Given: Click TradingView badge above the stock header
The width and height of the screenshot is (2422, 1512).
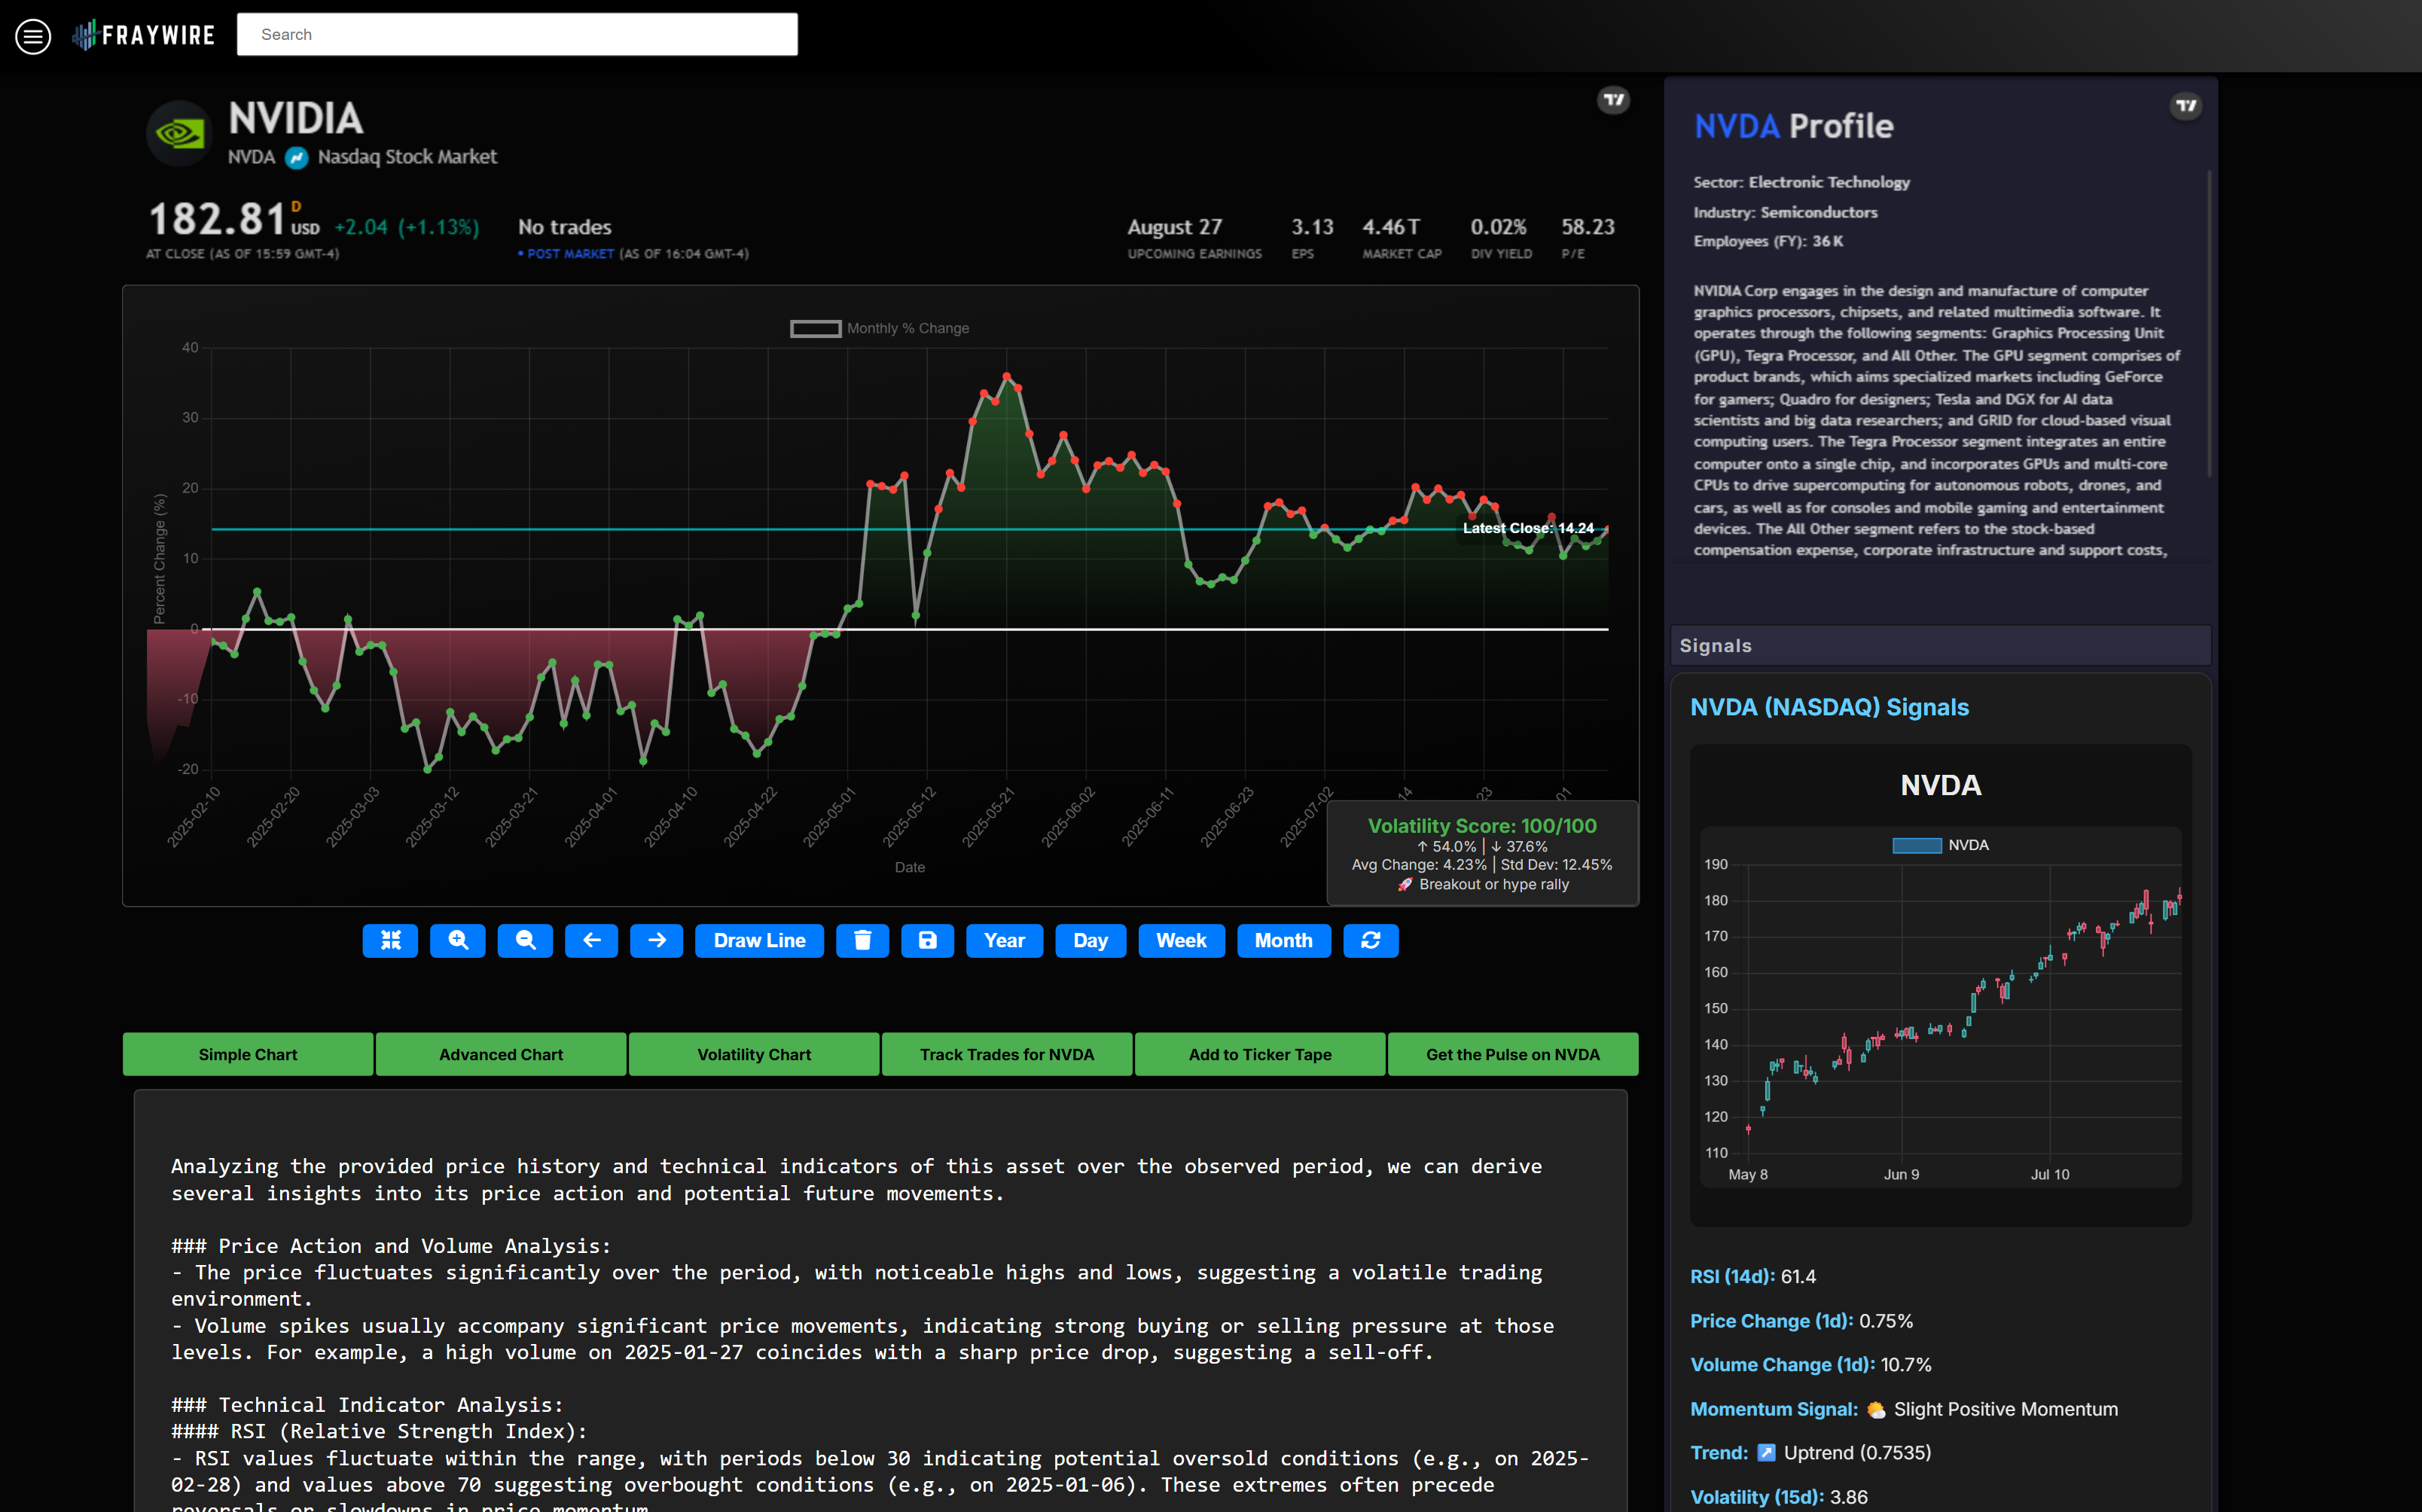Looking at the screenshot, I should 1612,100.
